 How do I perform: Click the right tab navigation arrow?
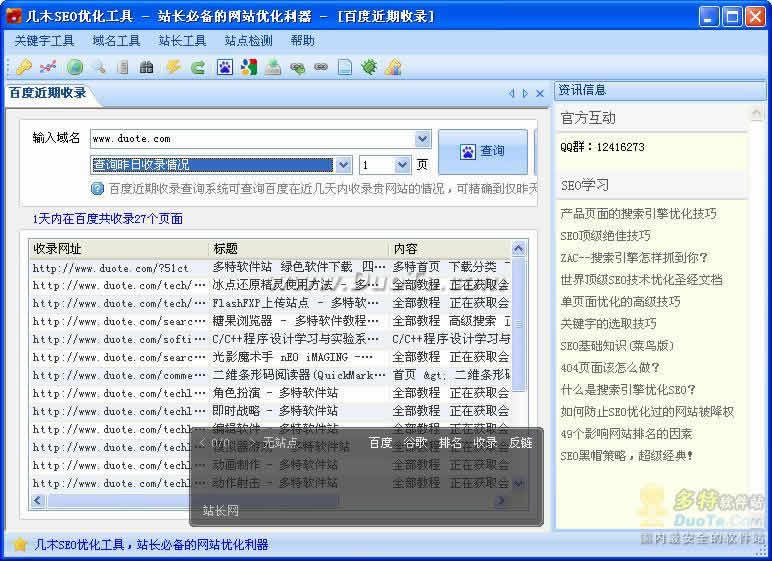(525, 93)
